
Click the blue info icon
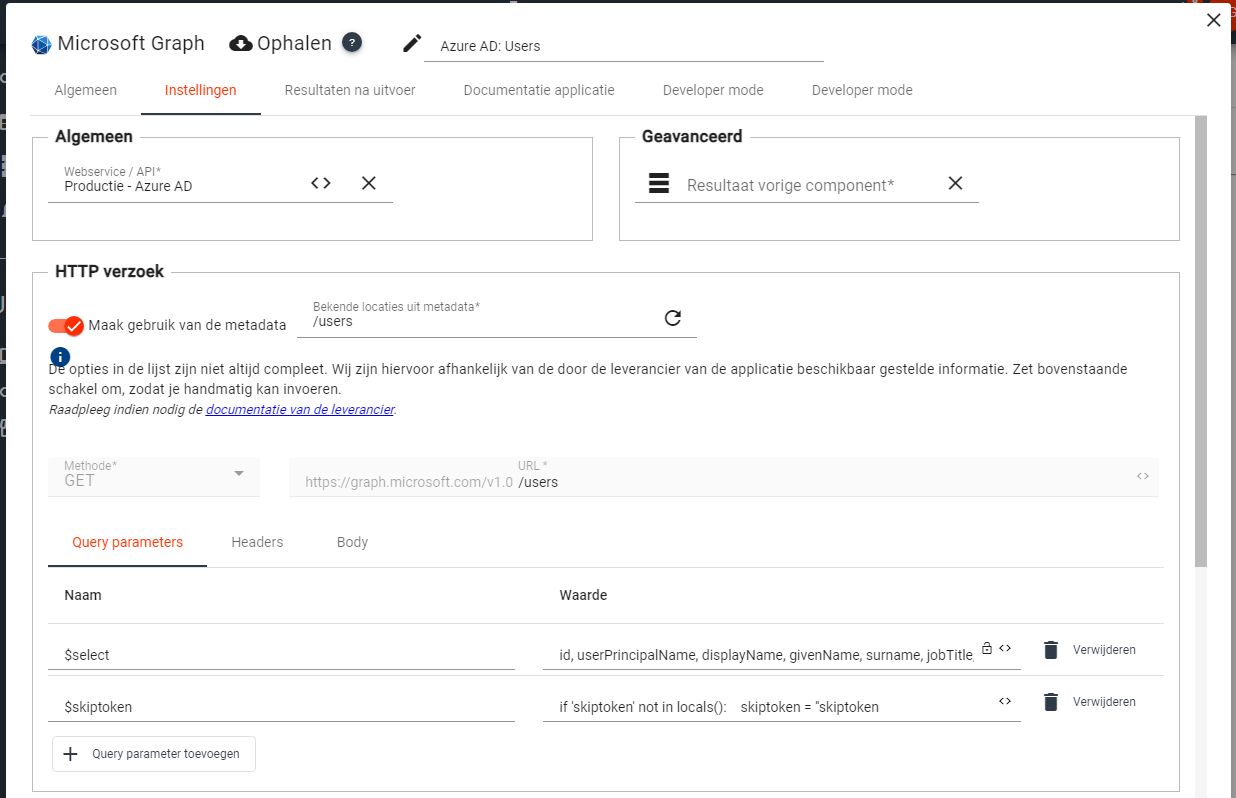point(60,356)
